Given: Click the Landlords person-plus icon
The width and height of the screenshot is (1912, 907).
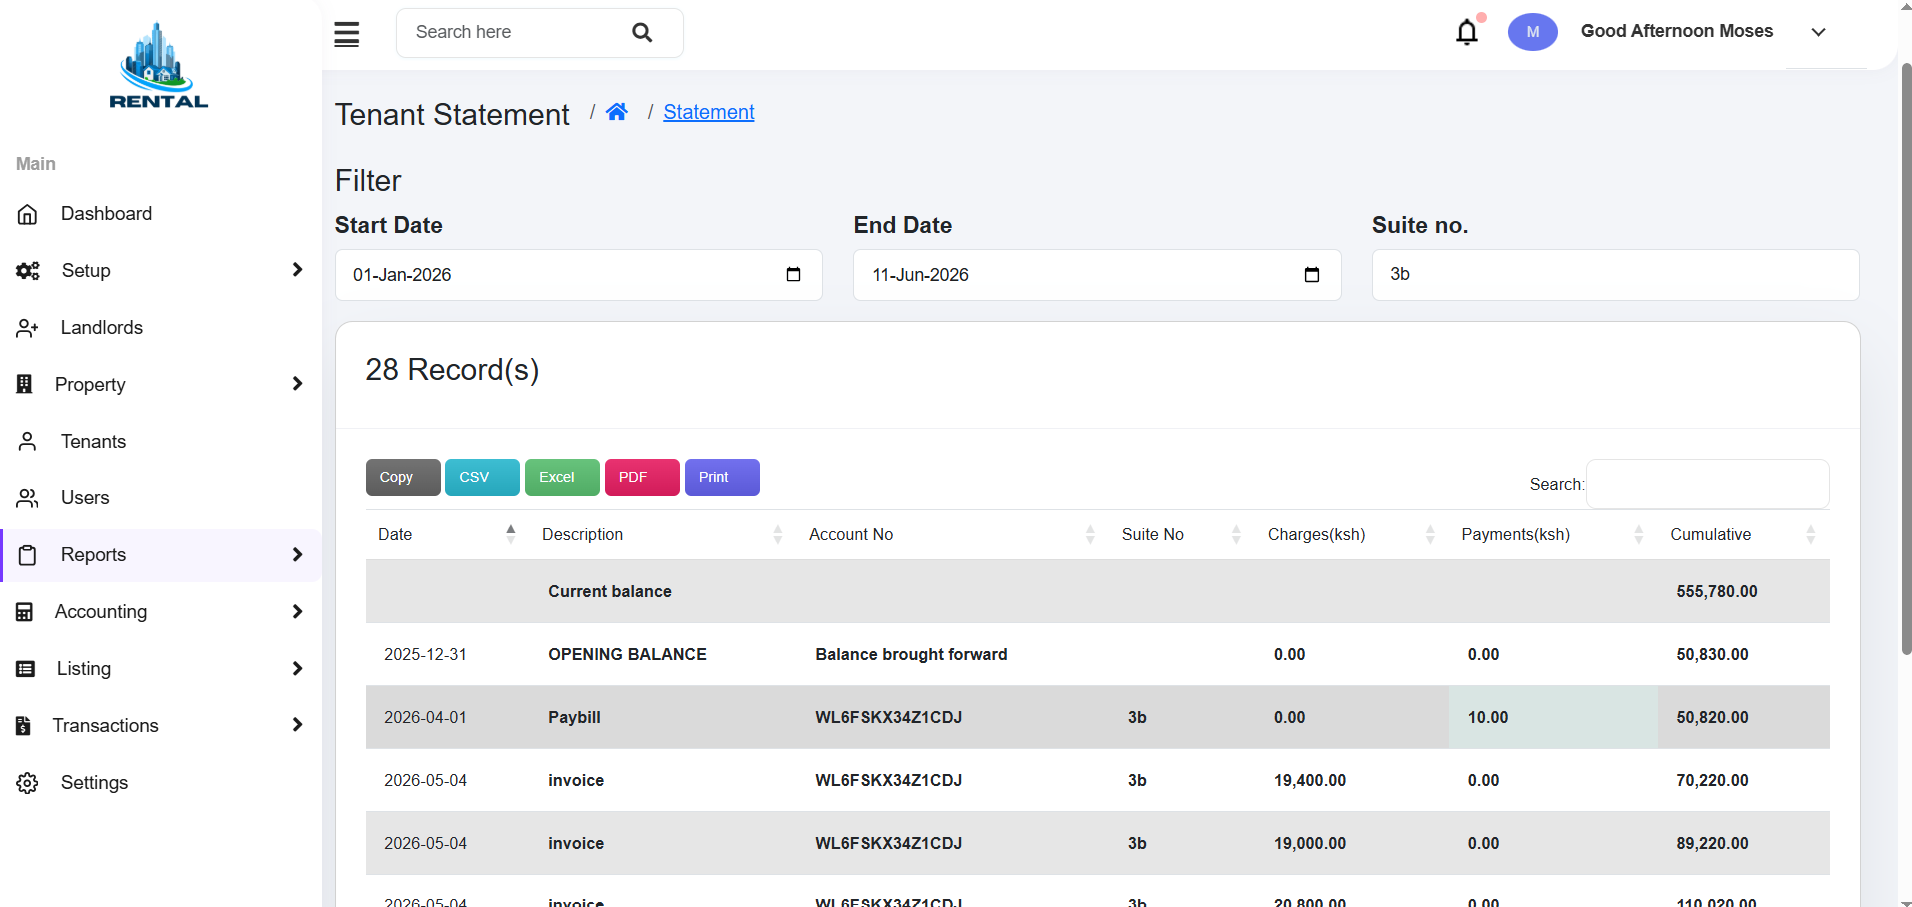Looking at the screenshot, I should [x=28, y=328].
